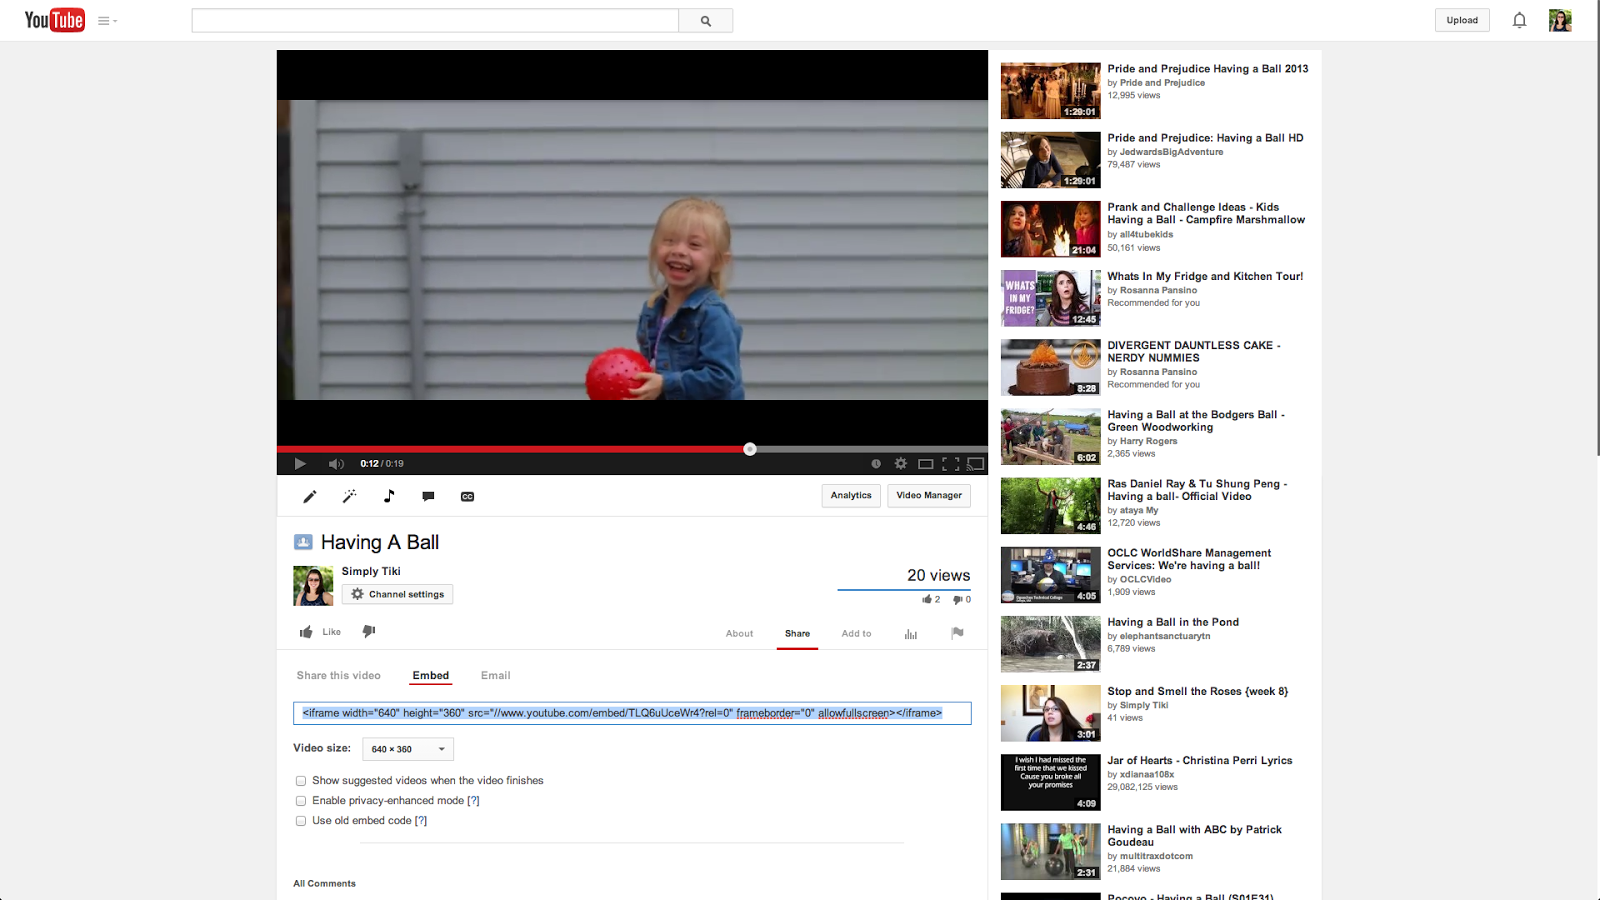
Task: Open Captions CC icon
Action: click(x=467, y=496)
